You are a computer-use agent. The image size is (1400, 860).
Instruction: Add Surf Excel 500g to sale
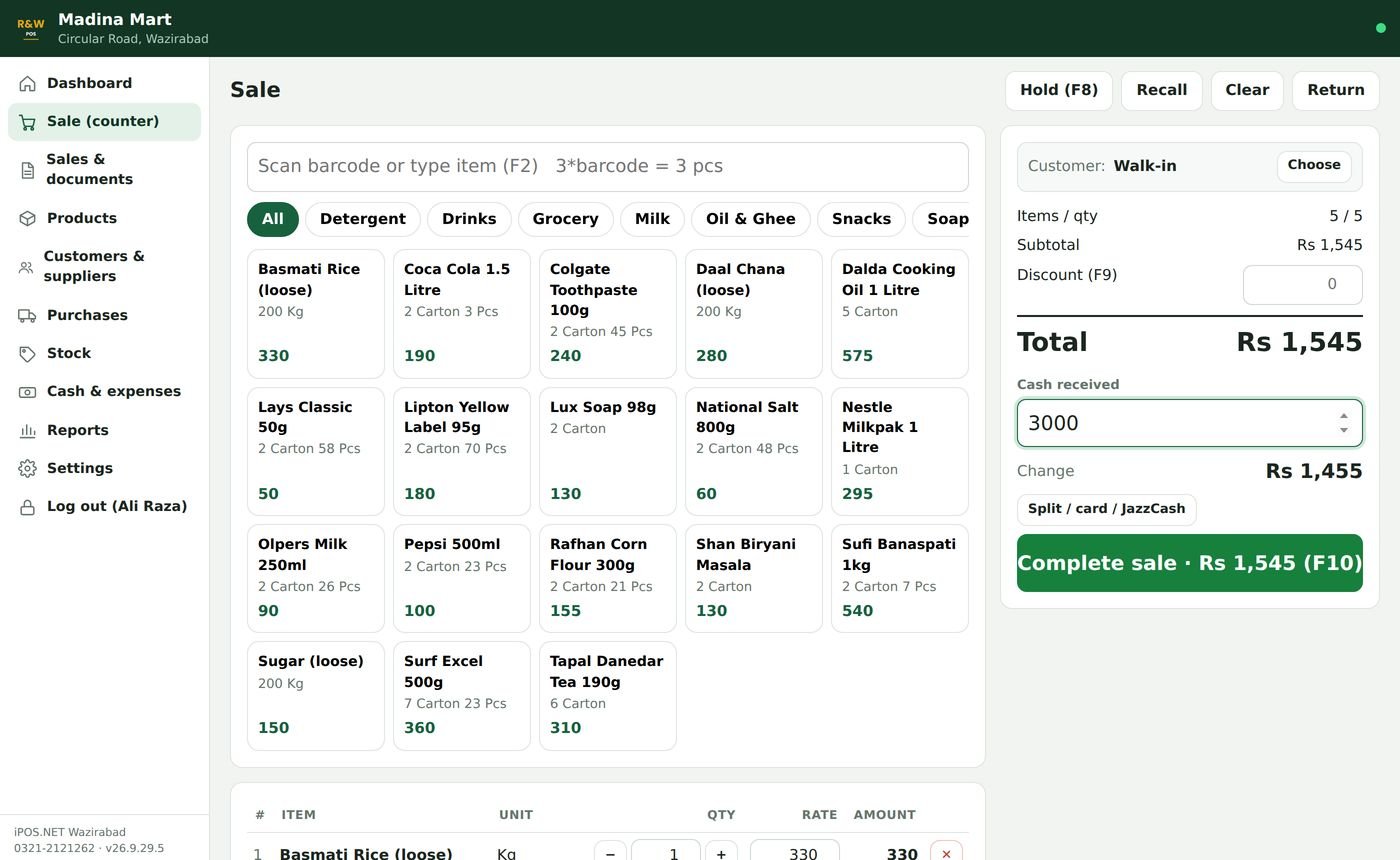click(x=462, y=696)
